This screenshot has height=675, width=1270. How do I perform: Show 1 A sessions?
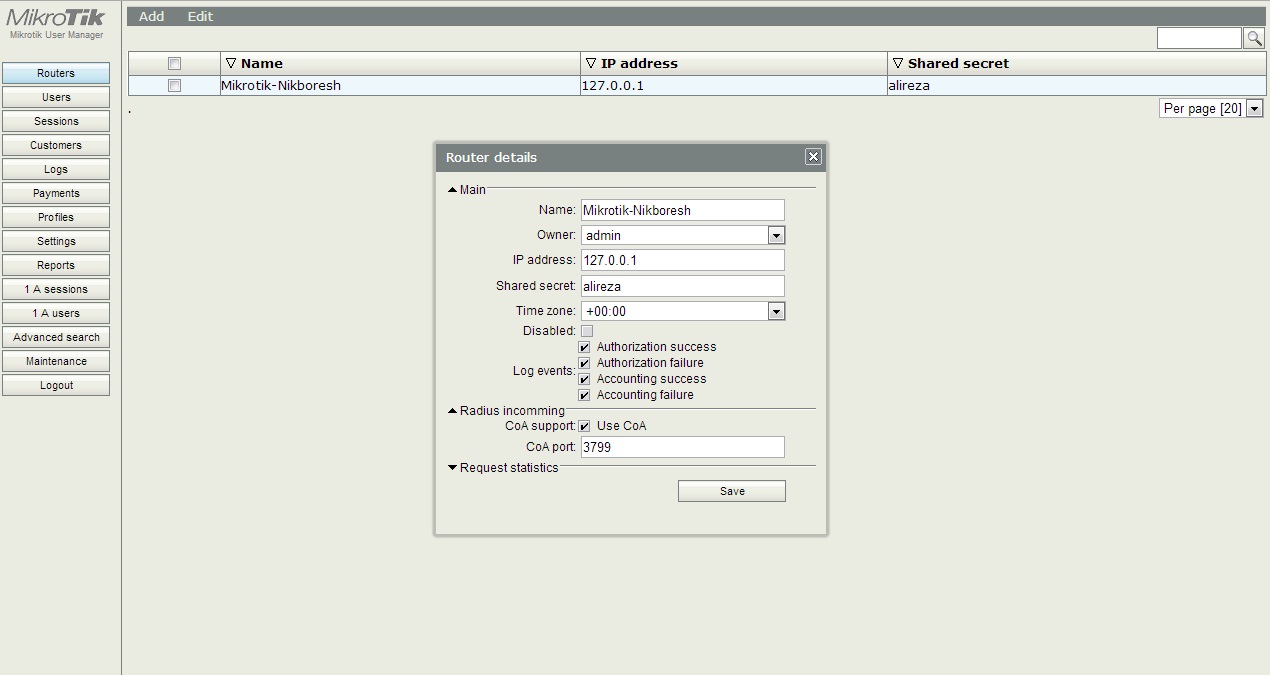click(x=56, y=289)
